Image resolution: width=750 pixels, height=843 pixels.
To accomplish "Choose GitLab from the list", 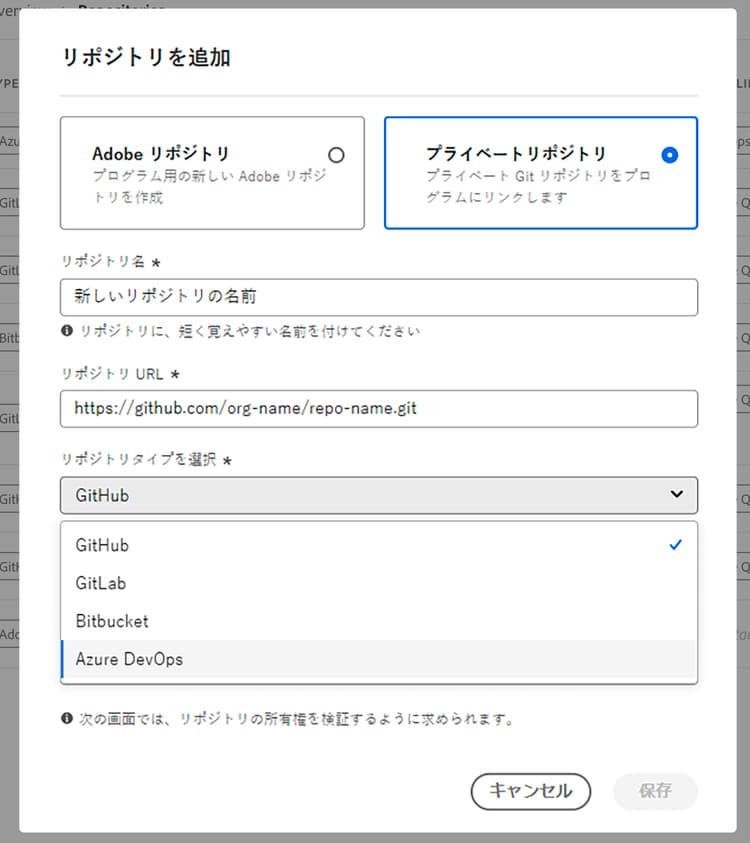I will click(379, 583).
